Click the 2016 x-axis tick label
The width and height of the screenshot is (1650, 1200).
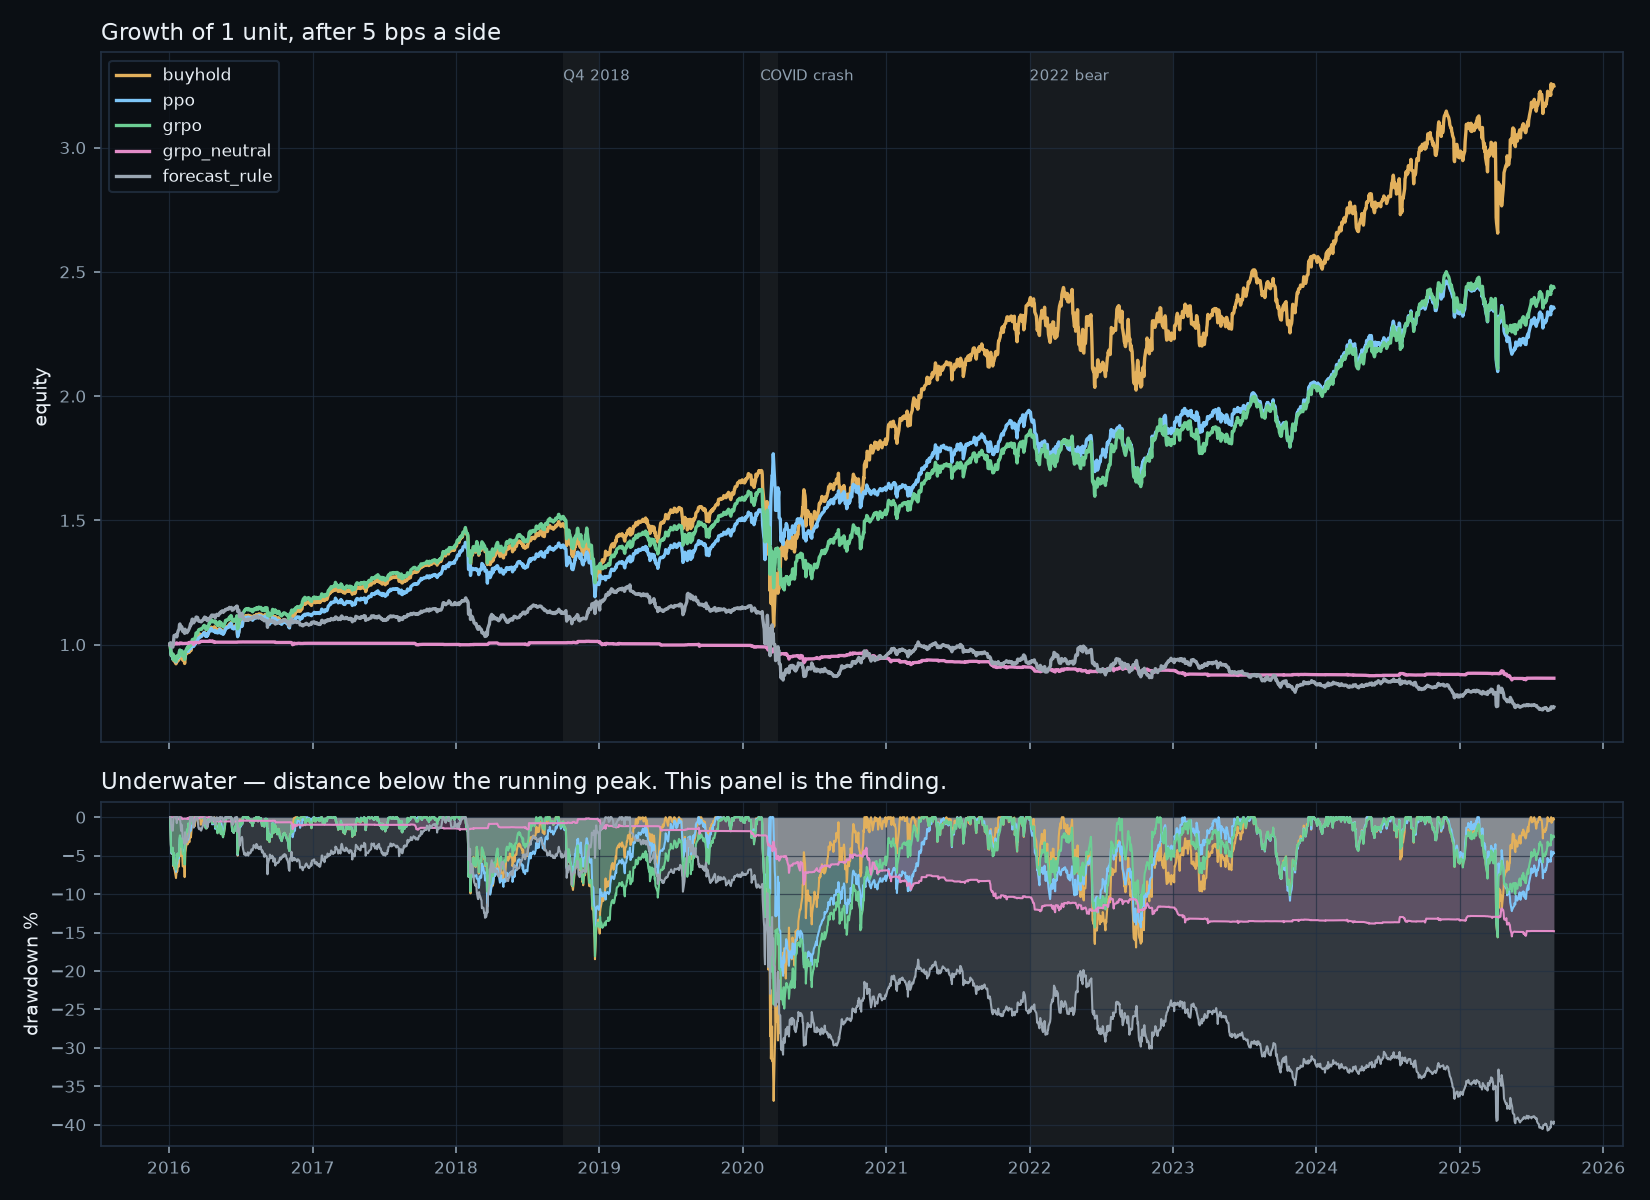click(169, 1168)
